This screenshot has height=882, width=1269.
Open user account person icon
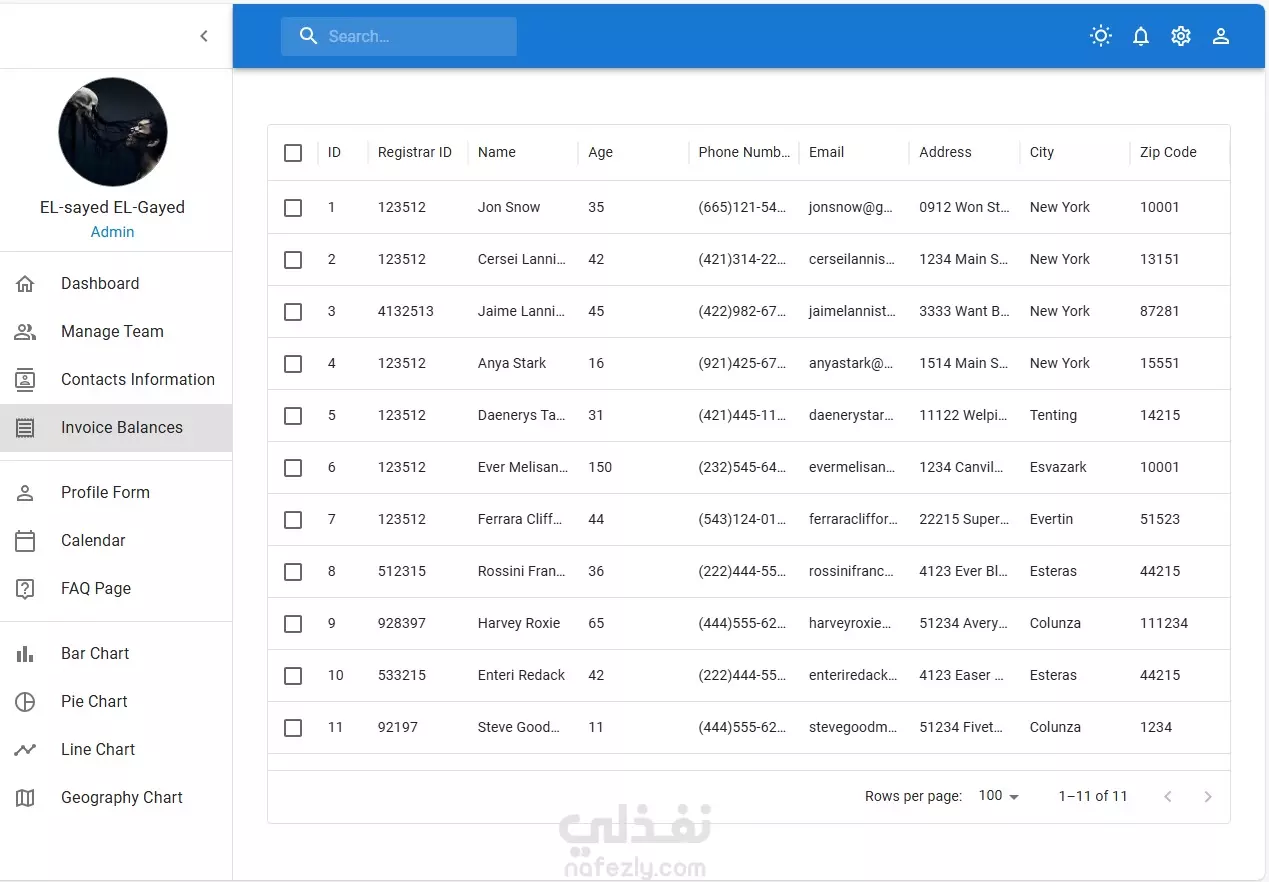1221,36
